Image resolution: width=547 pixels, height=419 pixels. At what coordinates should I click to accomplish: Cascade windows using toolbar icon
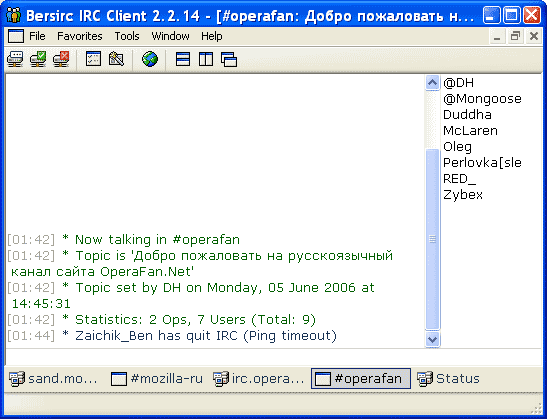(x=229, y=59)
